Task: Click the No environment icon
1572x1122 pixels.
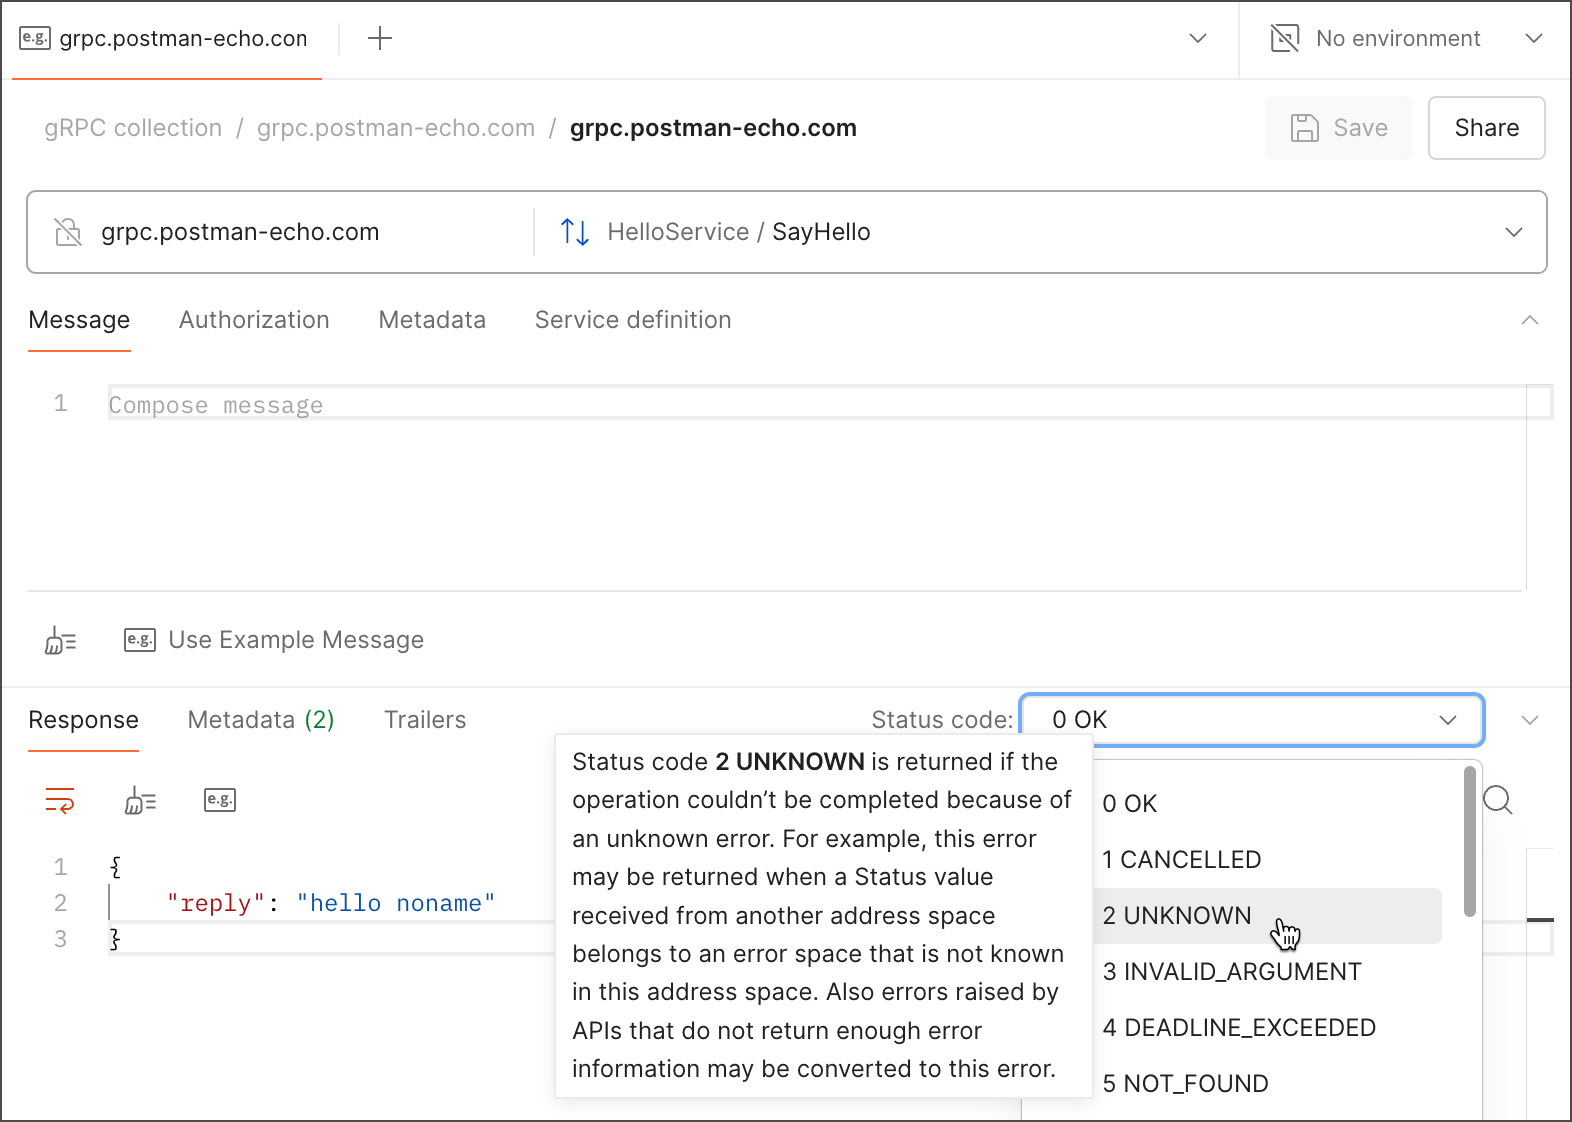Action: pyautogui.click(x=1284, y=39)
